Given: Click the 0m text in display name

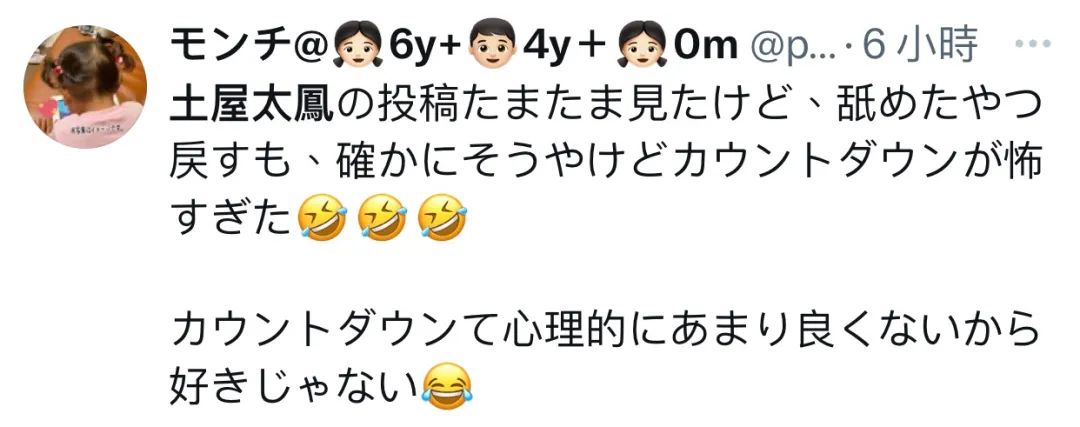Looking at the screenshot, I should point(705,46).
